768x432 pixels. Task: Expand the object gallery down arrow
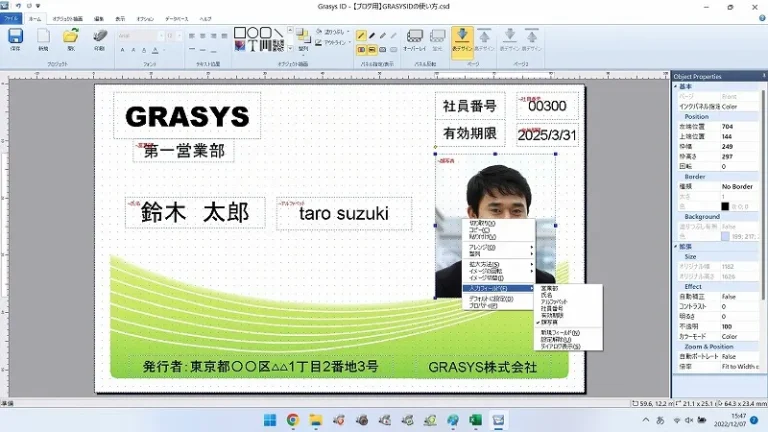coord(290,48)
